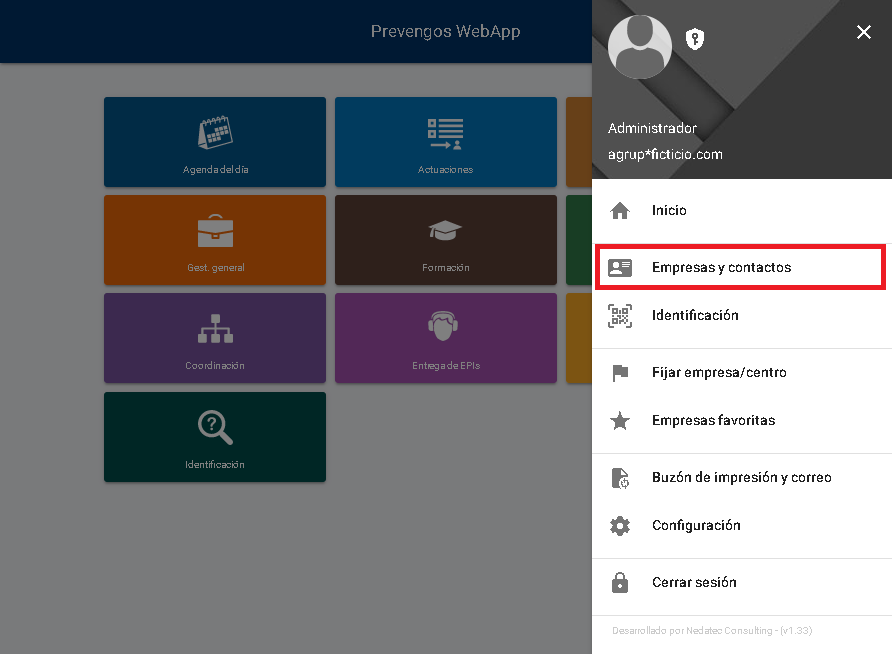
Task: Select Fijar empresa/centro option
Action: [719, 372]
